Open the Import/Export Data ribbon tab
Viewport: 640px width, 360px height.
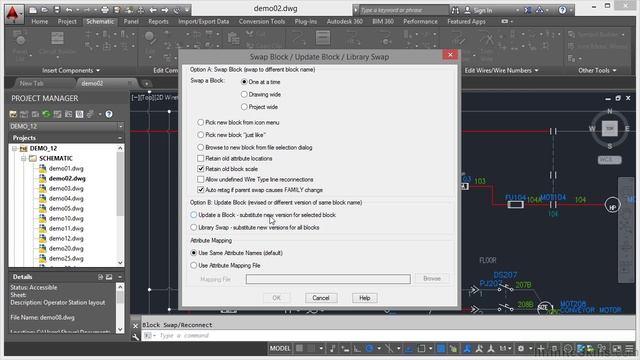(x=203, y=22)
